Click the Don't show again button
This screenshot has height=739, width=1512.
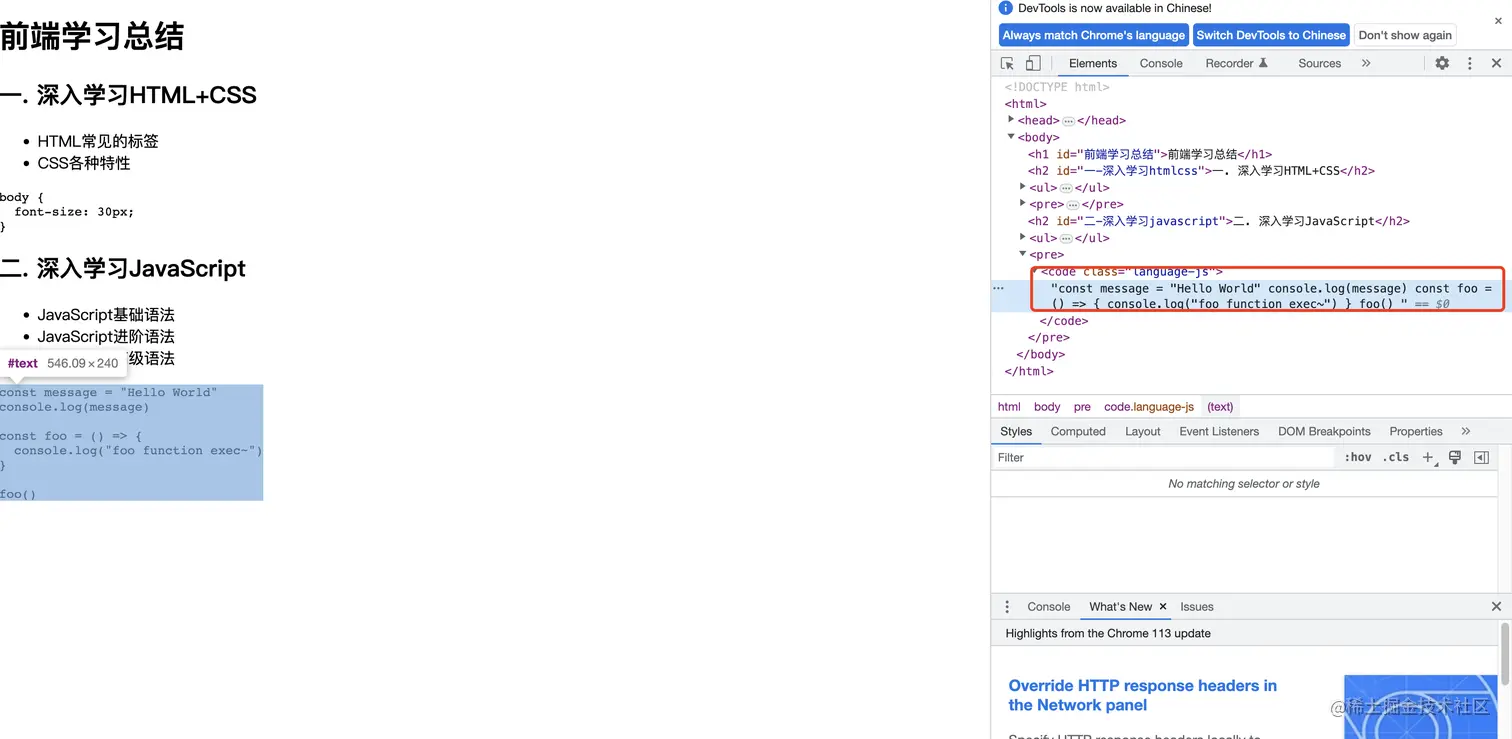point(1405,35)
